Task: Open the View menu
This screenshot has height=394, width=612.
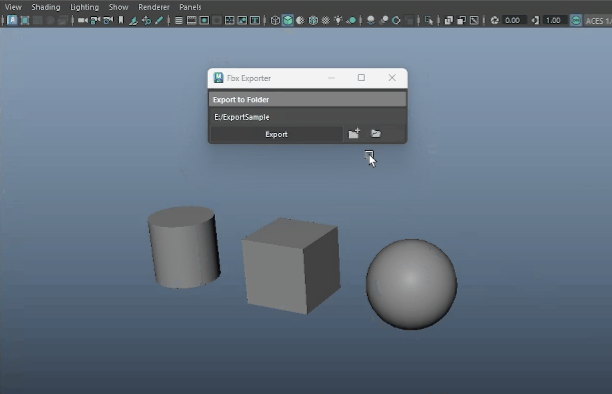Action: tap(13, 7)
